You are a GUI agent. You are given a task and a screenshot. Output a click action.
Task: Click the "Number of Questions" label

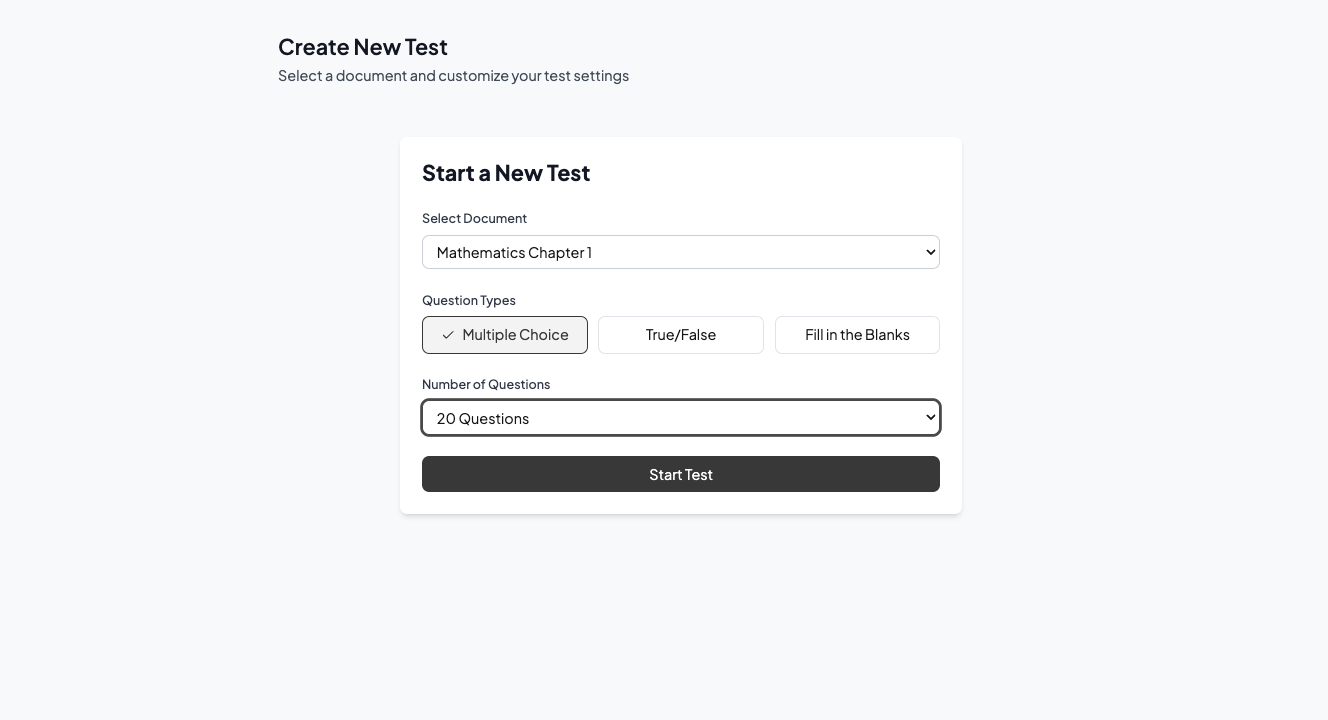coord(486,384)
